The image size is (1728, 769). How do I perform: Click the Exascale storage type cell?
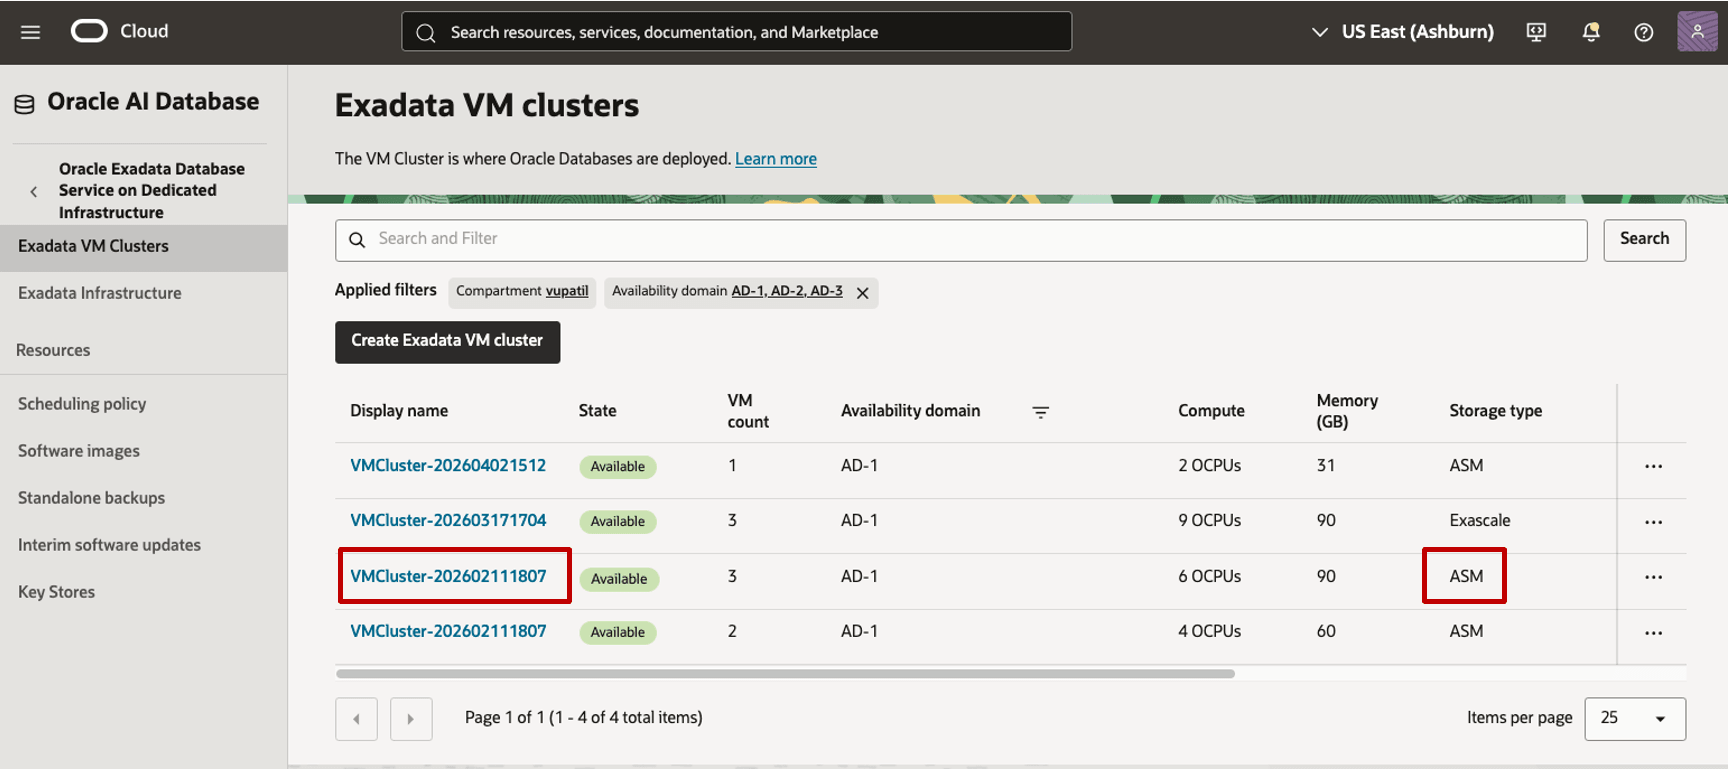pos(1480,521)
